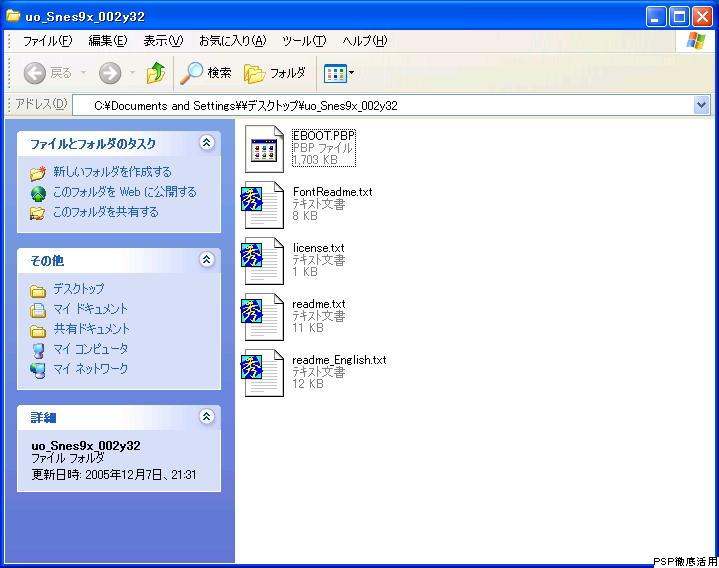
Task: Click the new folder task icon
Action: point(38,173)
